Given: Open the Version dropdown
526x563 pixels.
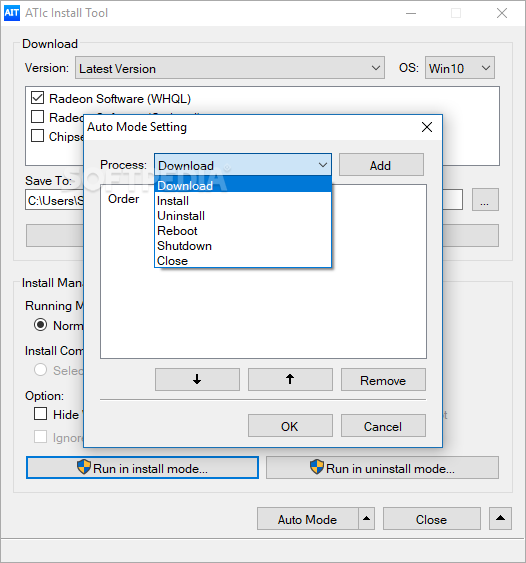Looking at the screenshot, I should click(x=230, y=68).
